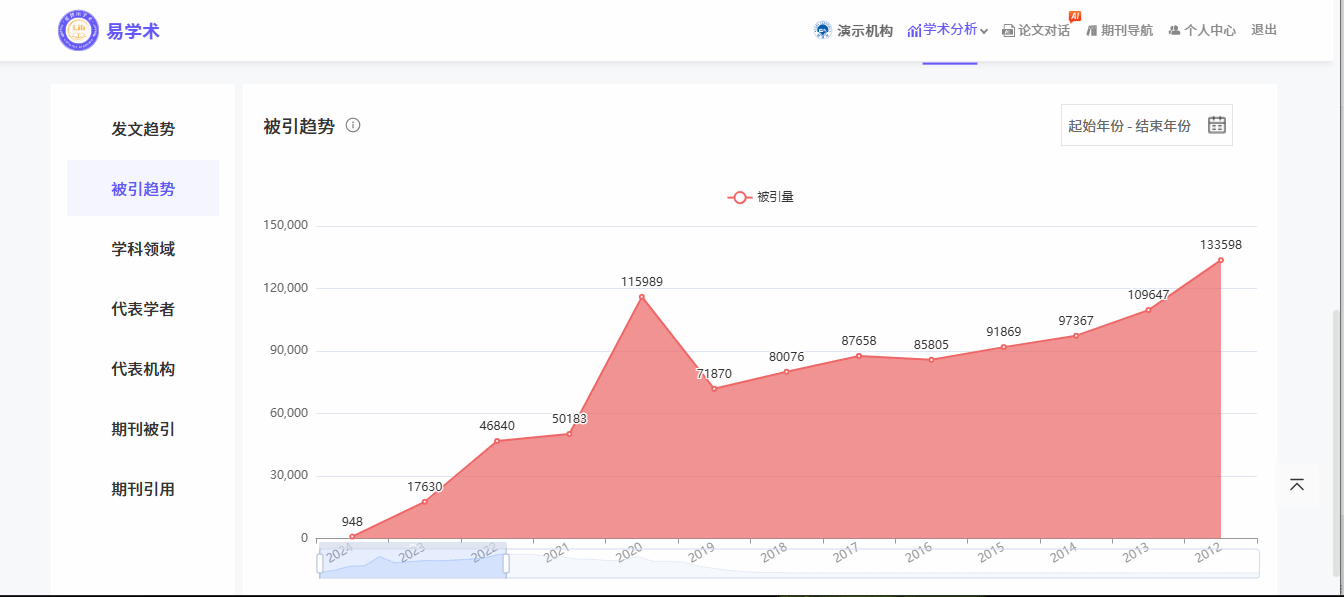
Task: Click the 期刊导航 book icon
Action: click(1091, 31)
